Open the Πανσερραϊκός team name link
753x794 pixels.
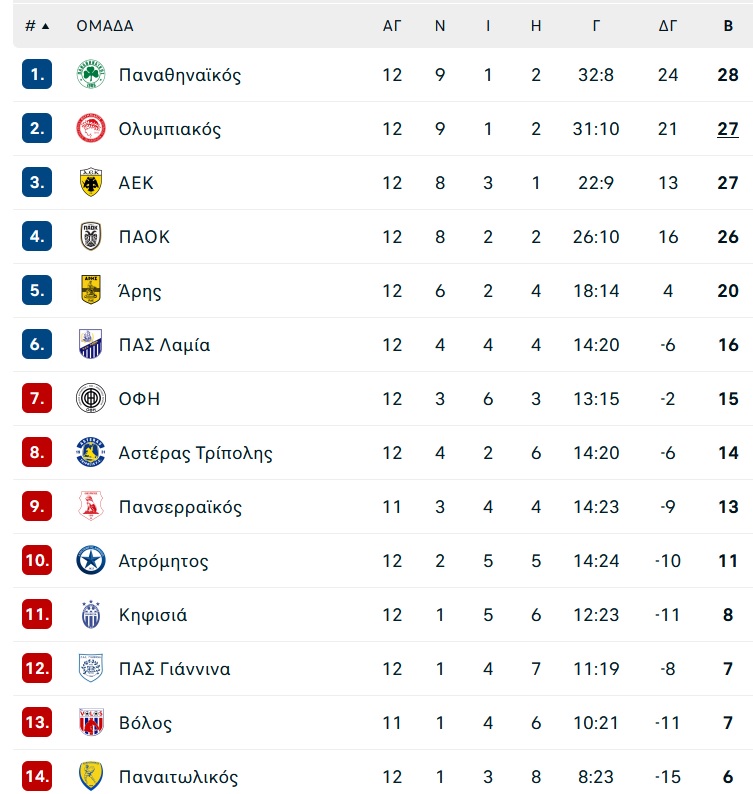click(180, 507)
